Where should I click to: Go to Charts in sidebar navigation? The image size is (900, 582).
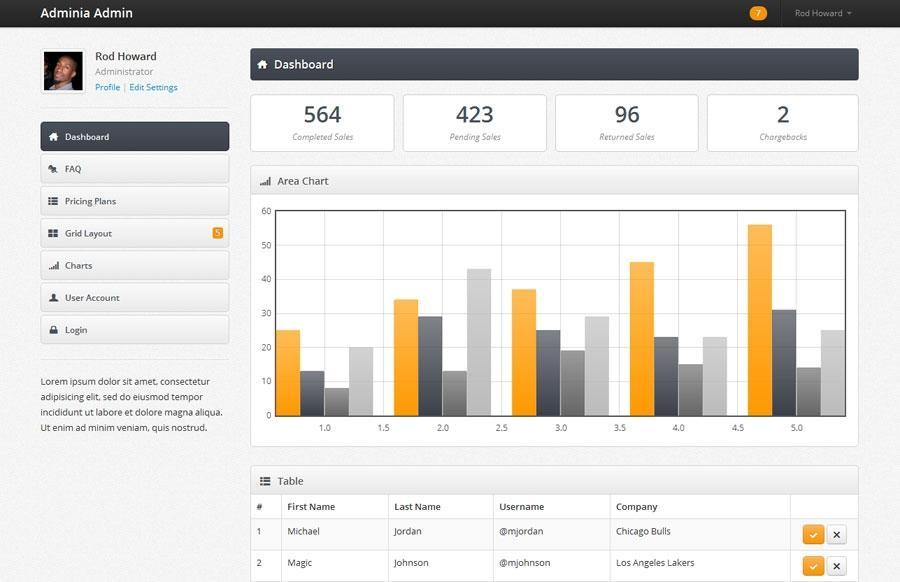coord(135,265)
